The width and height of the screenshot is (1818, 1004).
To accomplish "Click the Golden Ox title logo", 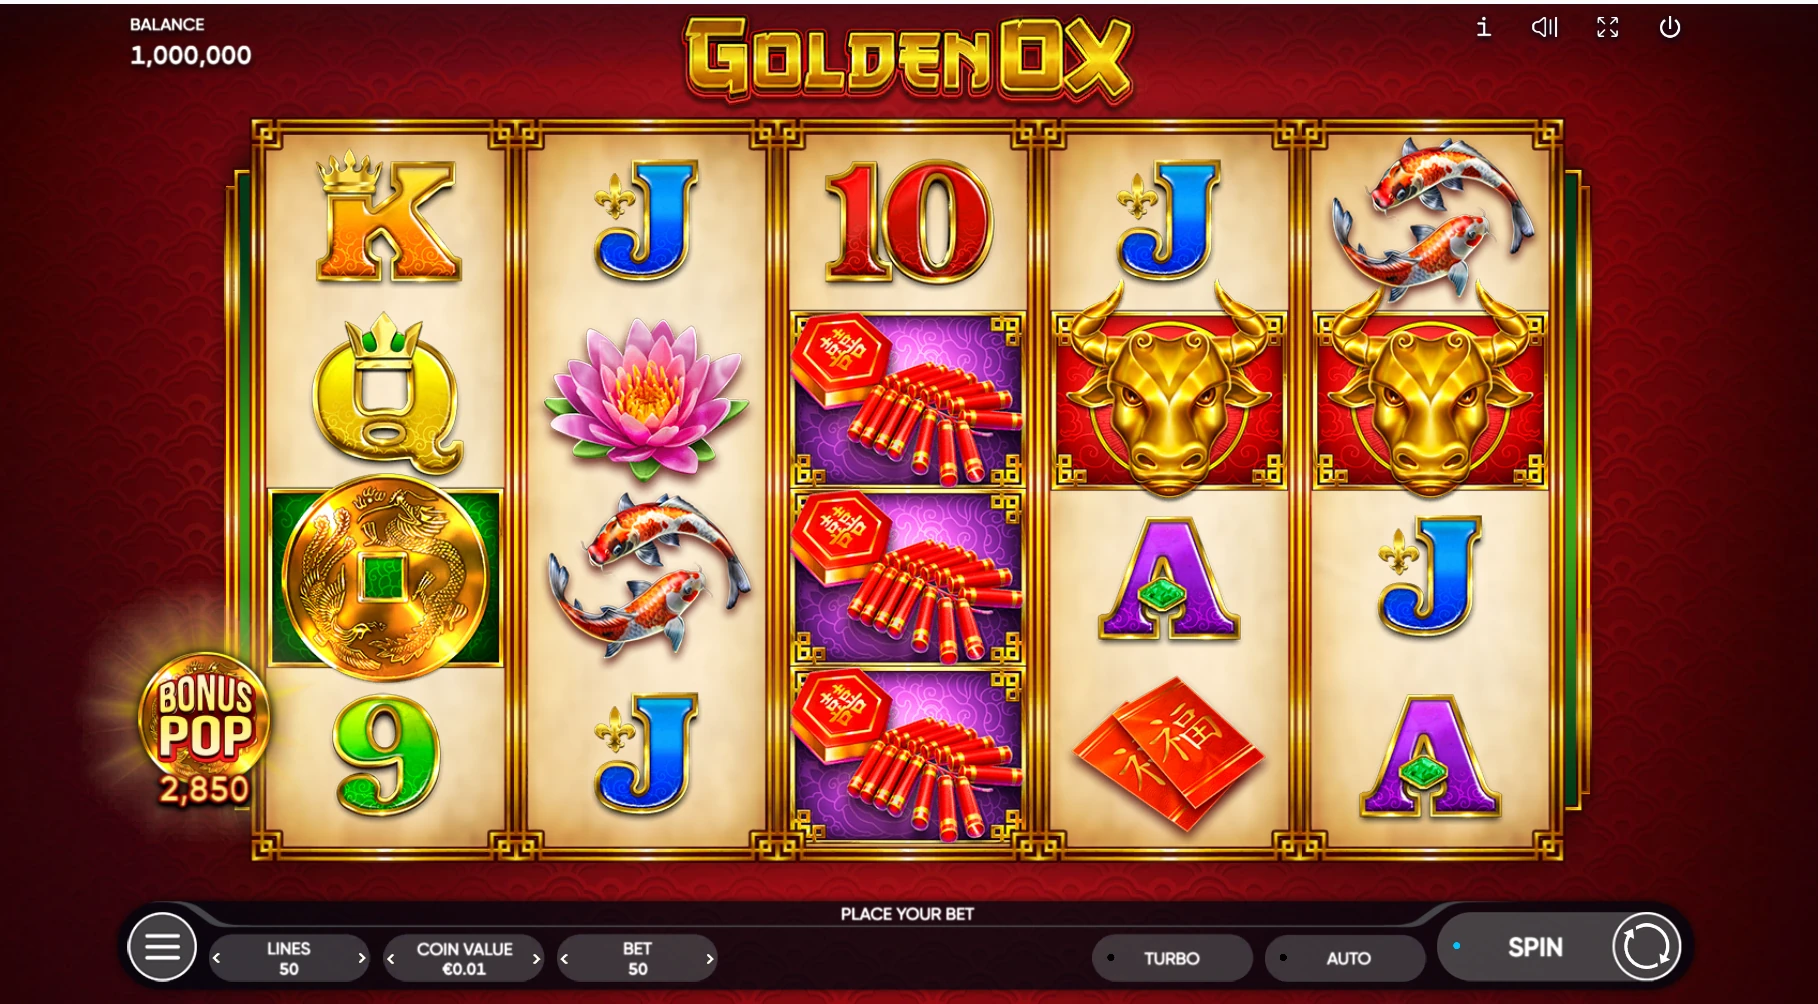I will 908,60.
